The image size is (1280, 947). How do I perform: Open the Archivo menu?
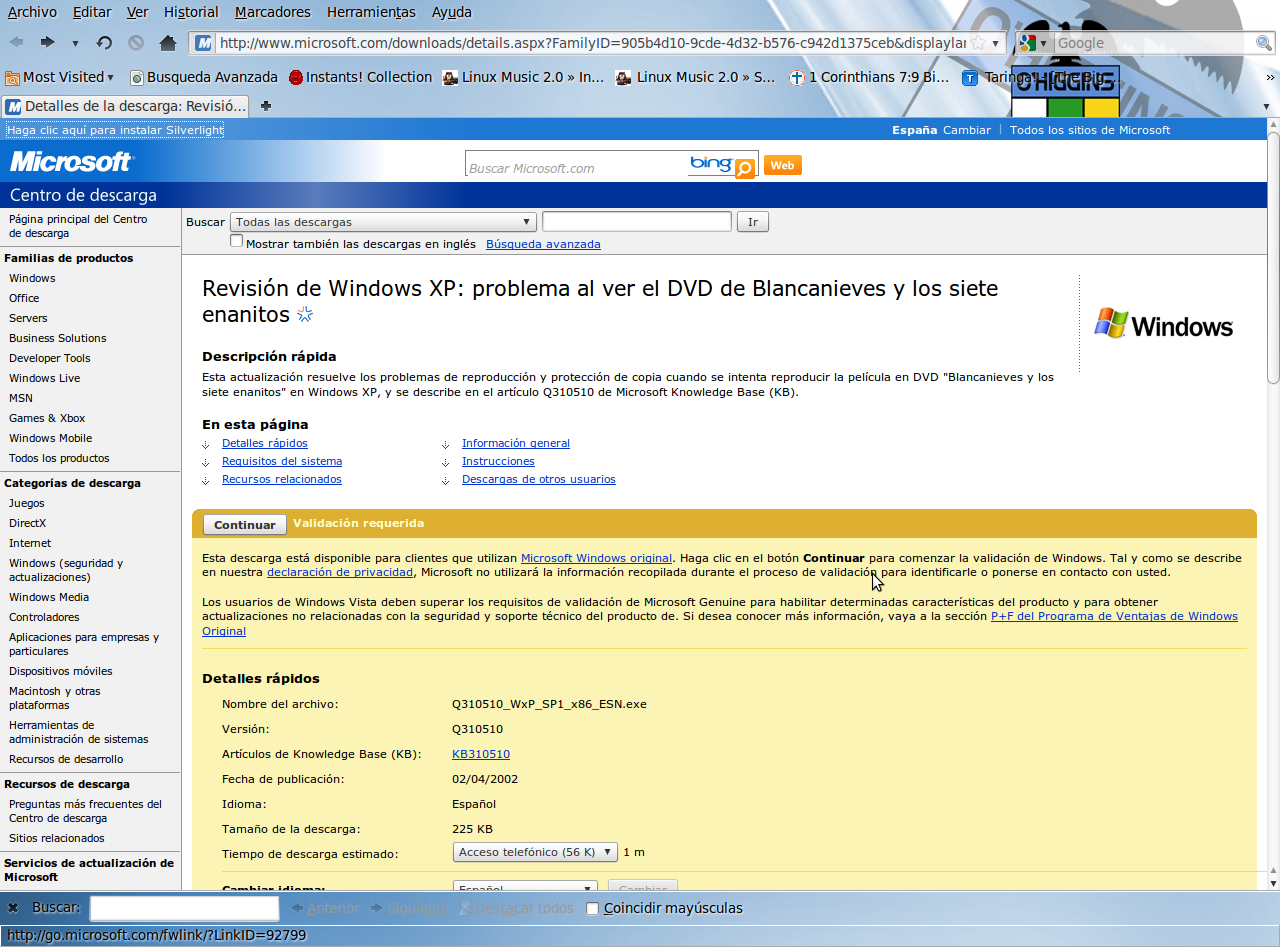pos(32,12)
